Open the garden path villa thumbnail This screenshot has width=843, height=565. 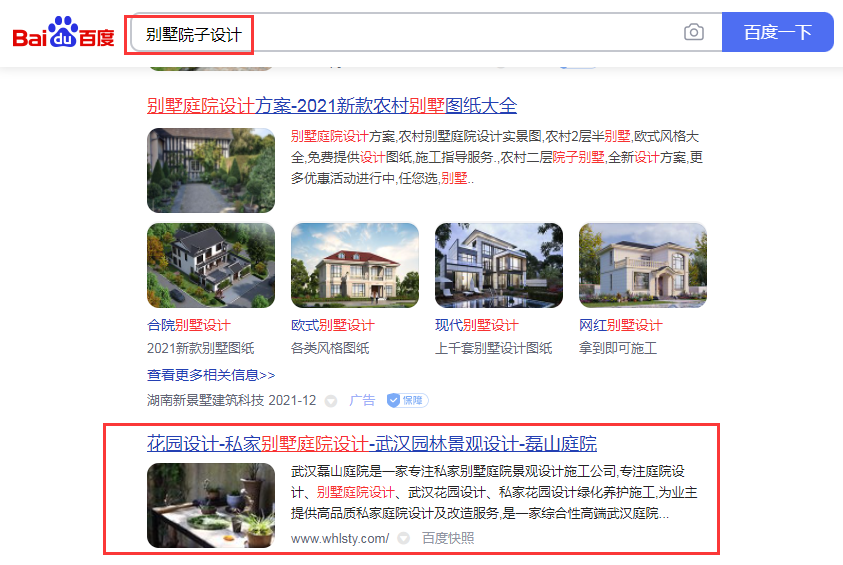tap(211, 170)
